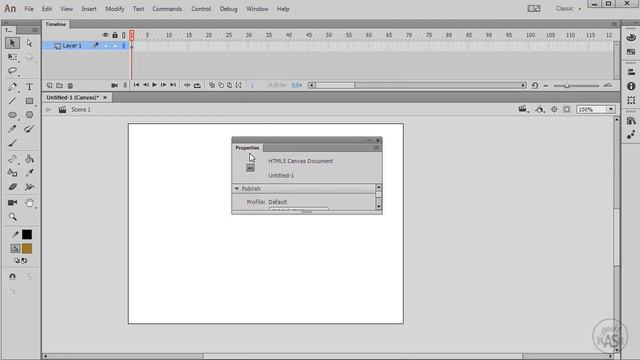640x360 pixels.
Task: Open the Window menu
Action: pyautogui.click(x=257, y=9)
